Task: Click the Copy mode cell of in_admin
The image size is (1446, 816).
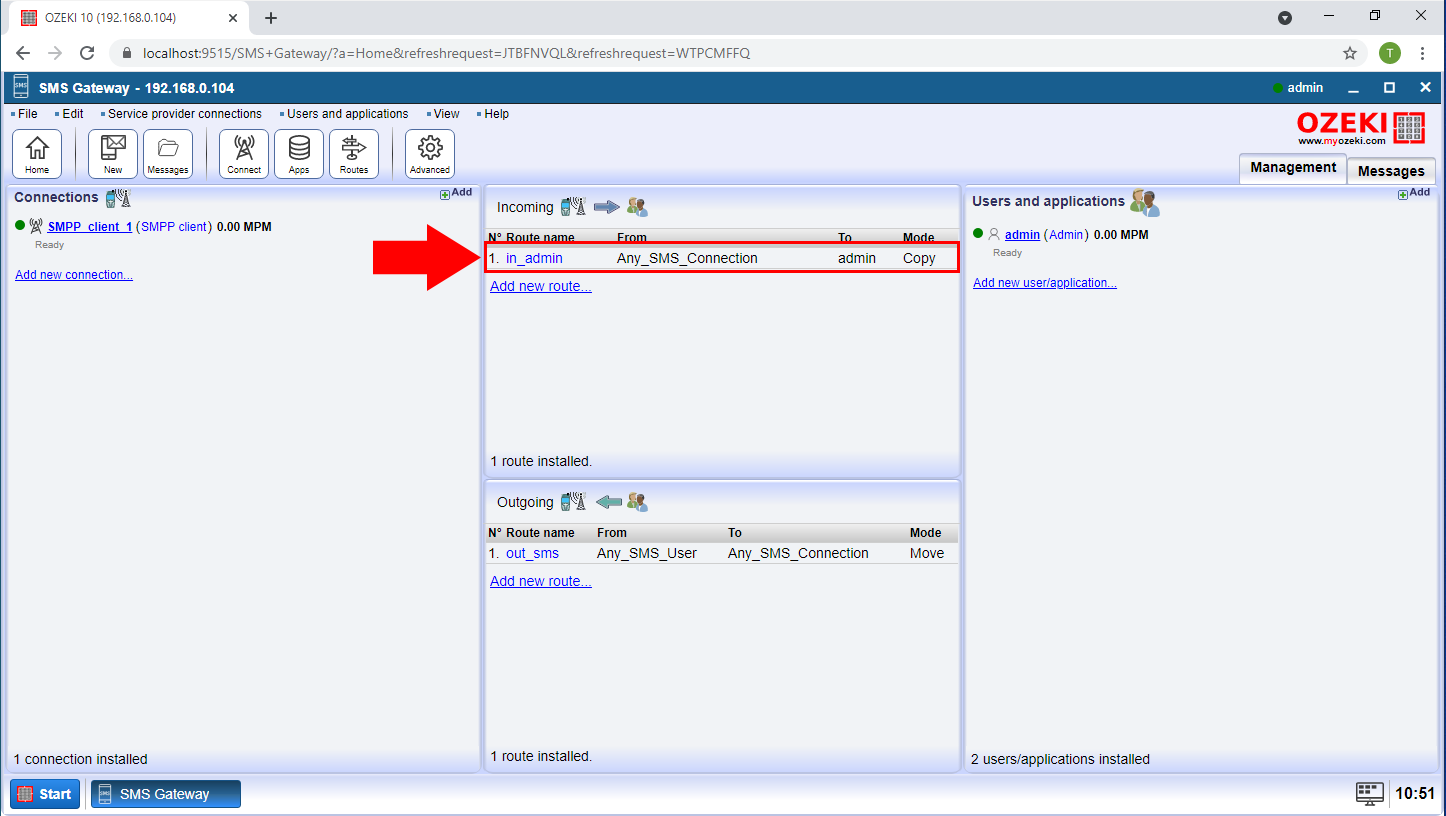Action: pos(919,258)
